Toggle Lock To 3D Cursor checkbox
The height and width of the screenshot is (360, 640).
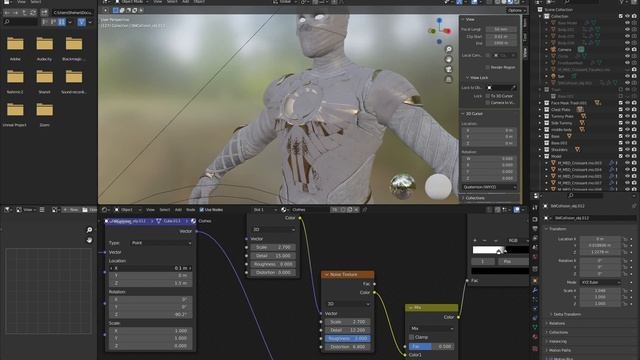pos(487,96)
